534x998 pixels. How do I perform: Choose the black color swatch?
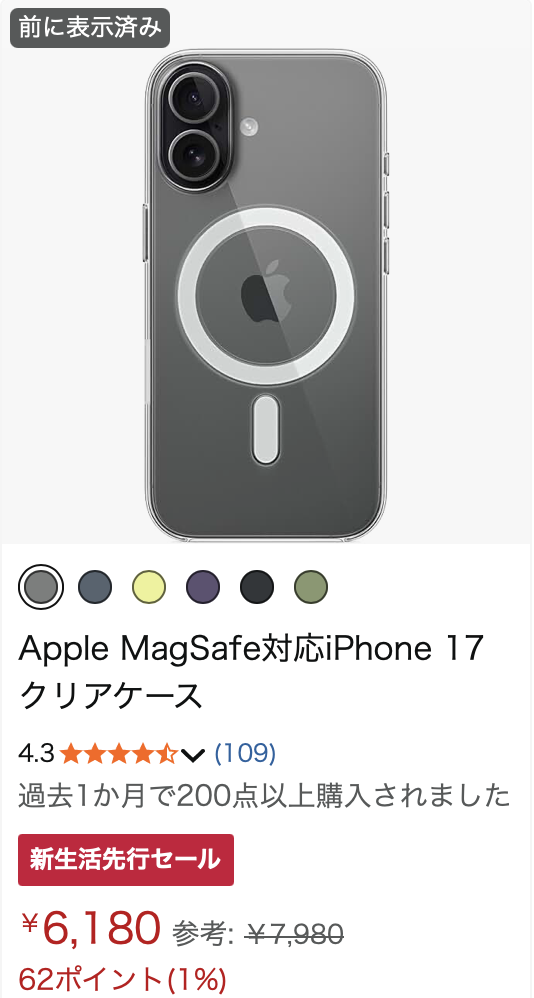(x=257, y=586)
